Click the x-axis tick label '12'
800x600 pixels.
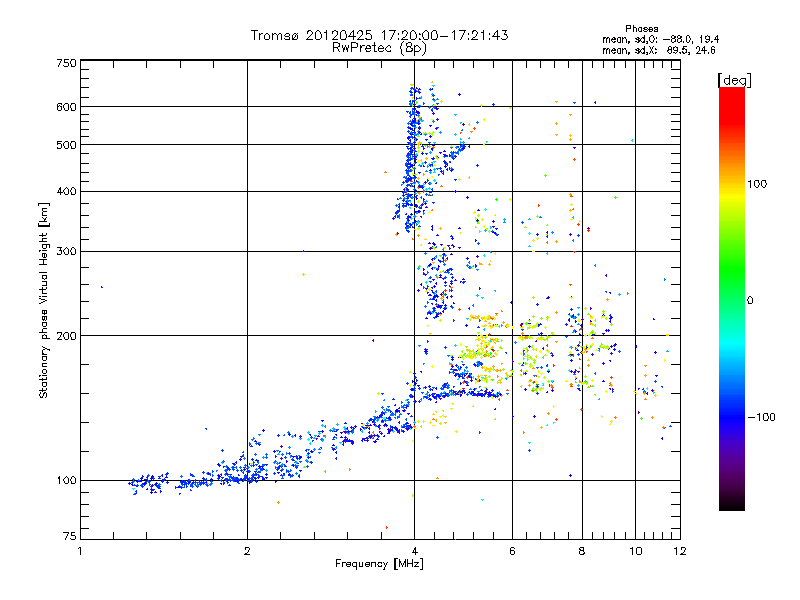[680, 551]
